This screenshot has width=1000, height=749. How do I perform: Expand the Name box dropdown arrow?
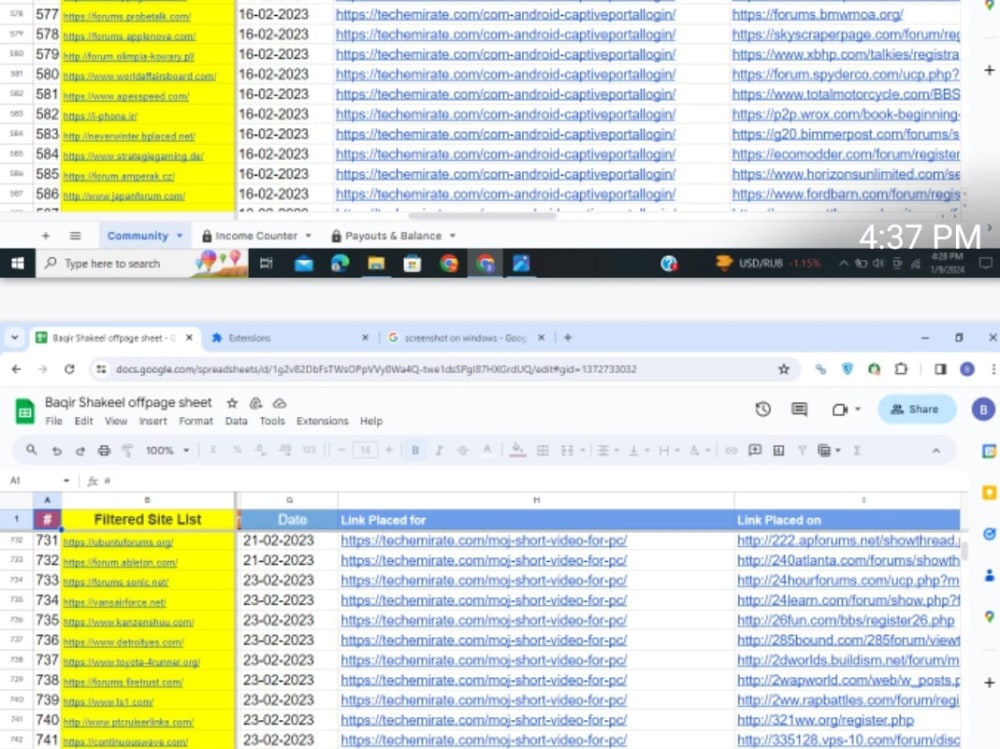tap(66, 480)
